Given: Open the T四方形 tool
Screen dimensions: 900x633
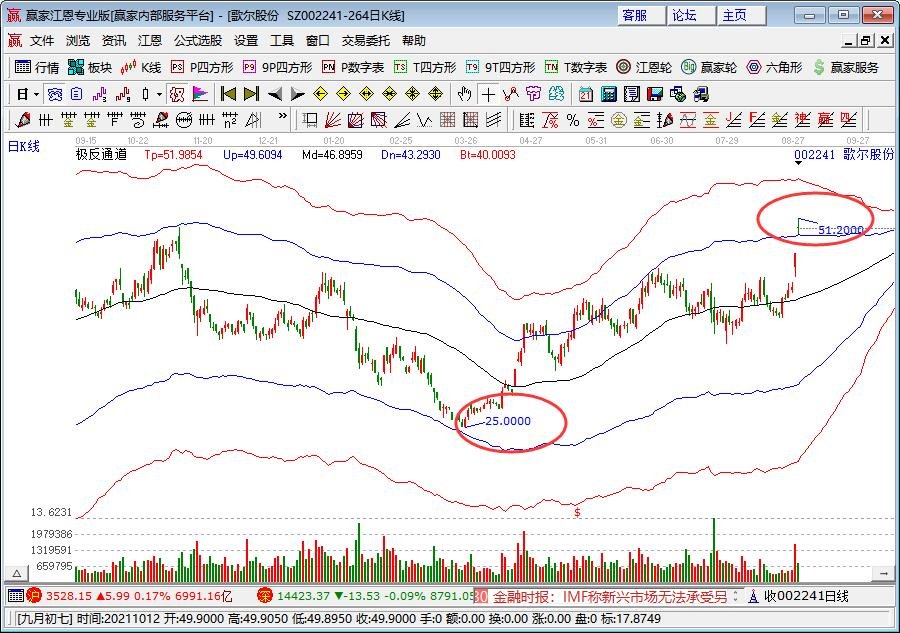Looking at the screenshot, I should [x=425, y=67].
